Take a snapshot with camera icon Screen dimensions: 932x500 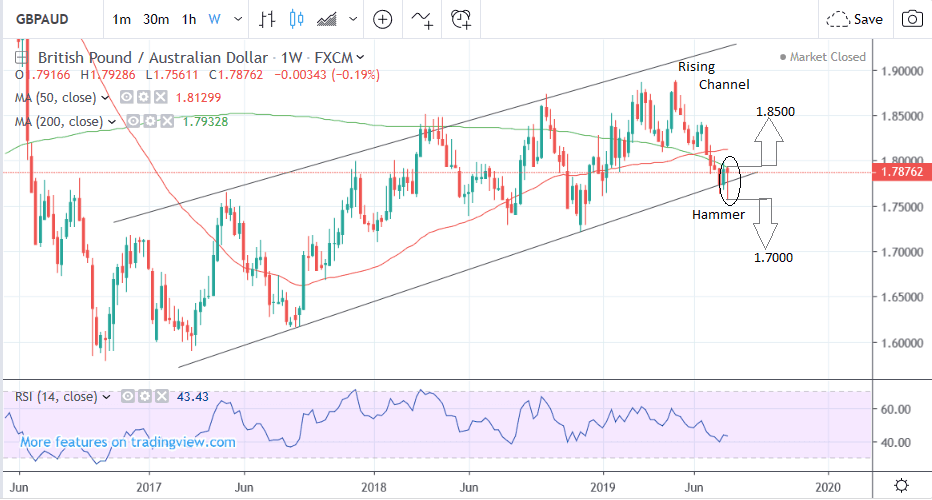[x=911, y=19]
